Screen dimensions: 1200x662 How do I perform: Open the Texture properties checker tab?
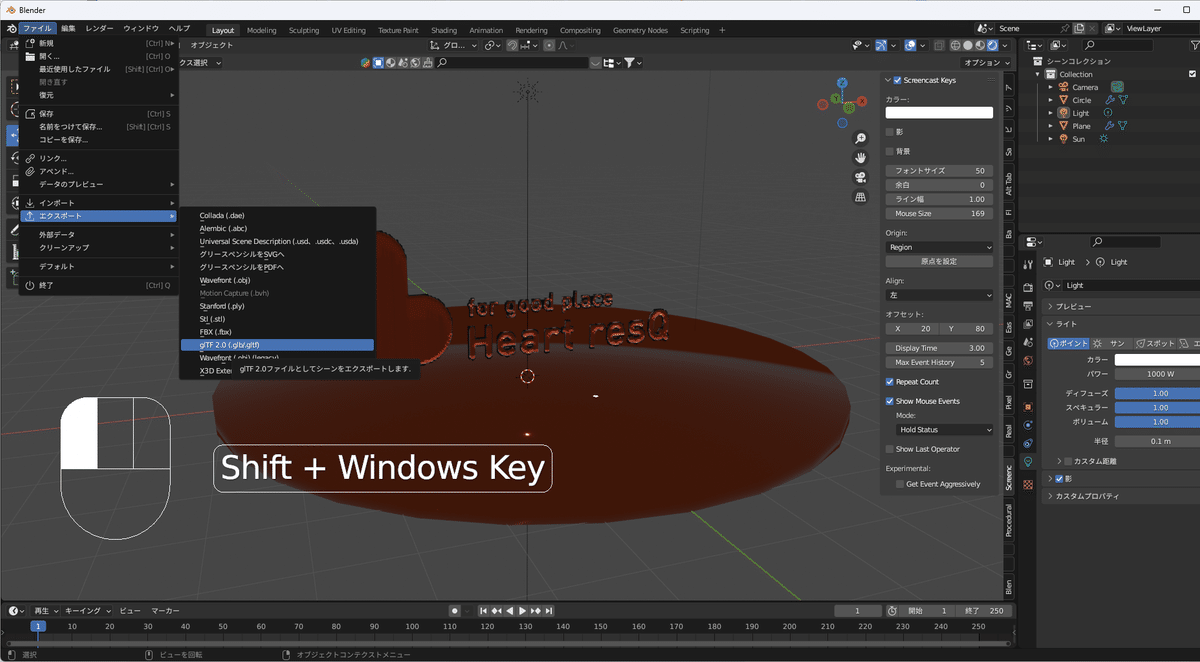(x=1028, y=484)
